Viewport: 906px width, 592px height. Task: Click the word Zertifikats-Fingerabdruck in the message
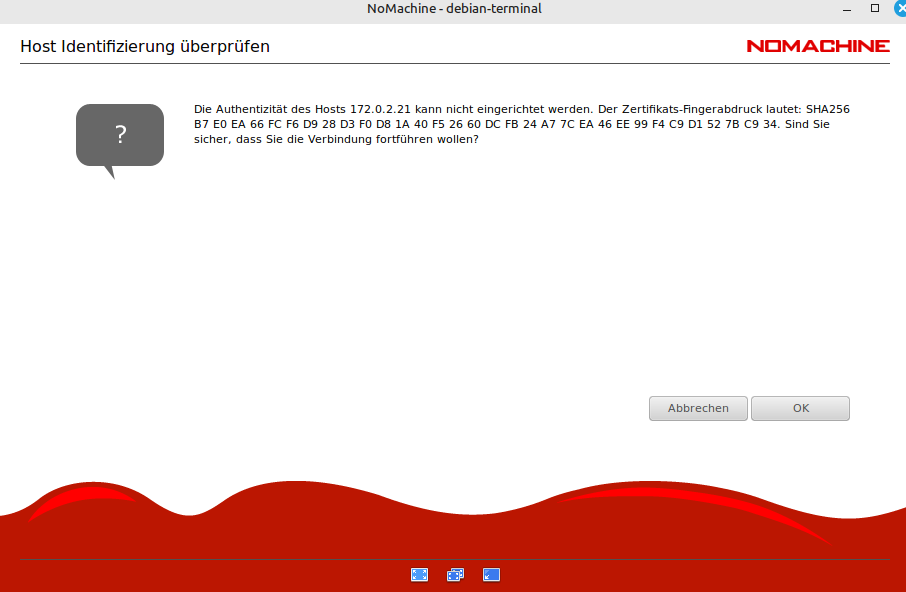690,108
